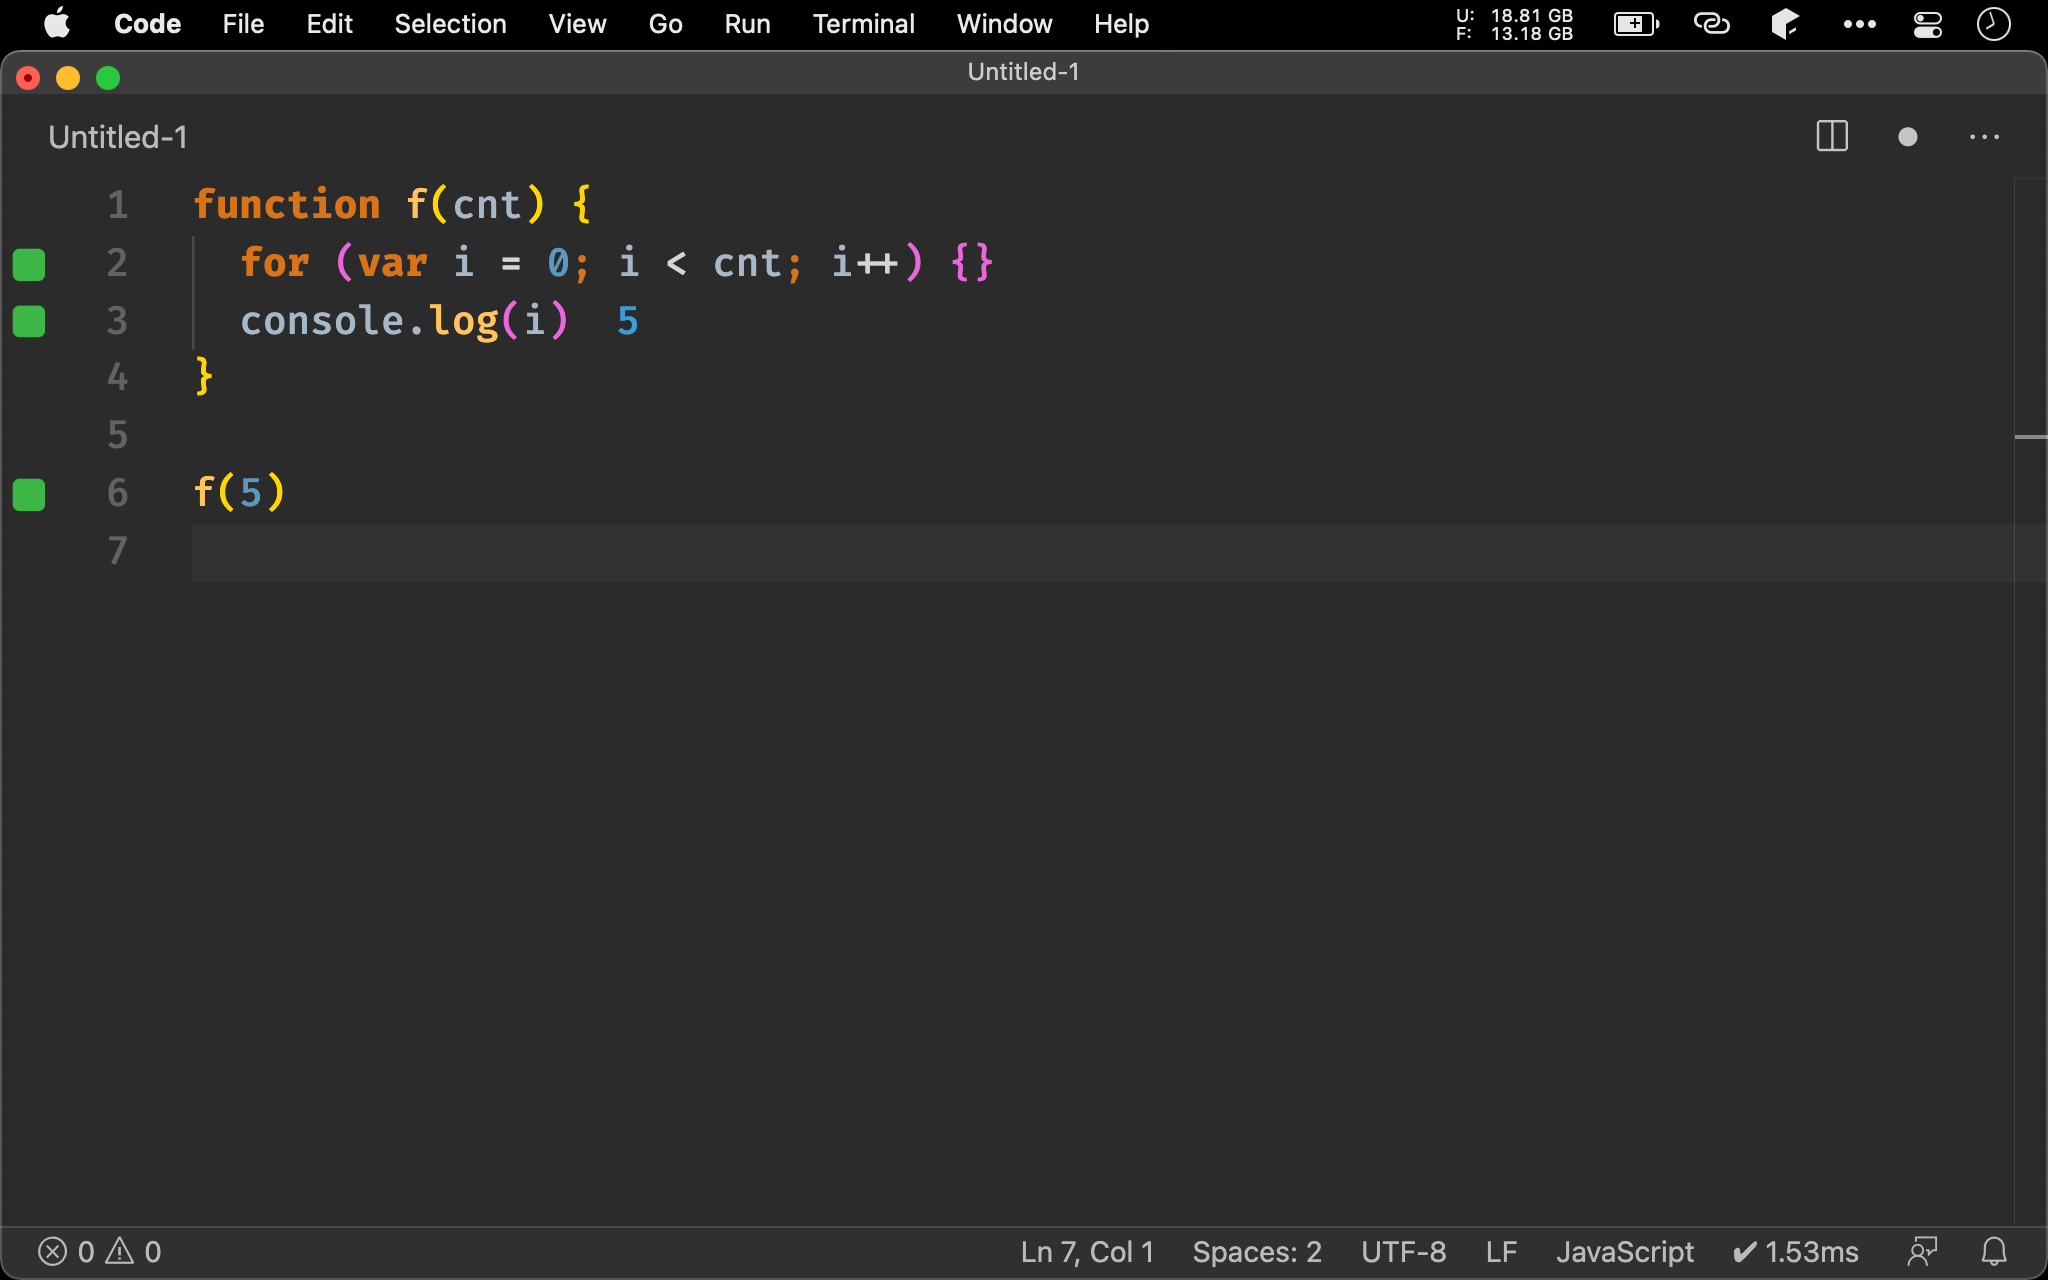Open the editor More Actions ellipsis
The width and height of the screenshot is (2048, 1280).
[x=1984, y=137]
